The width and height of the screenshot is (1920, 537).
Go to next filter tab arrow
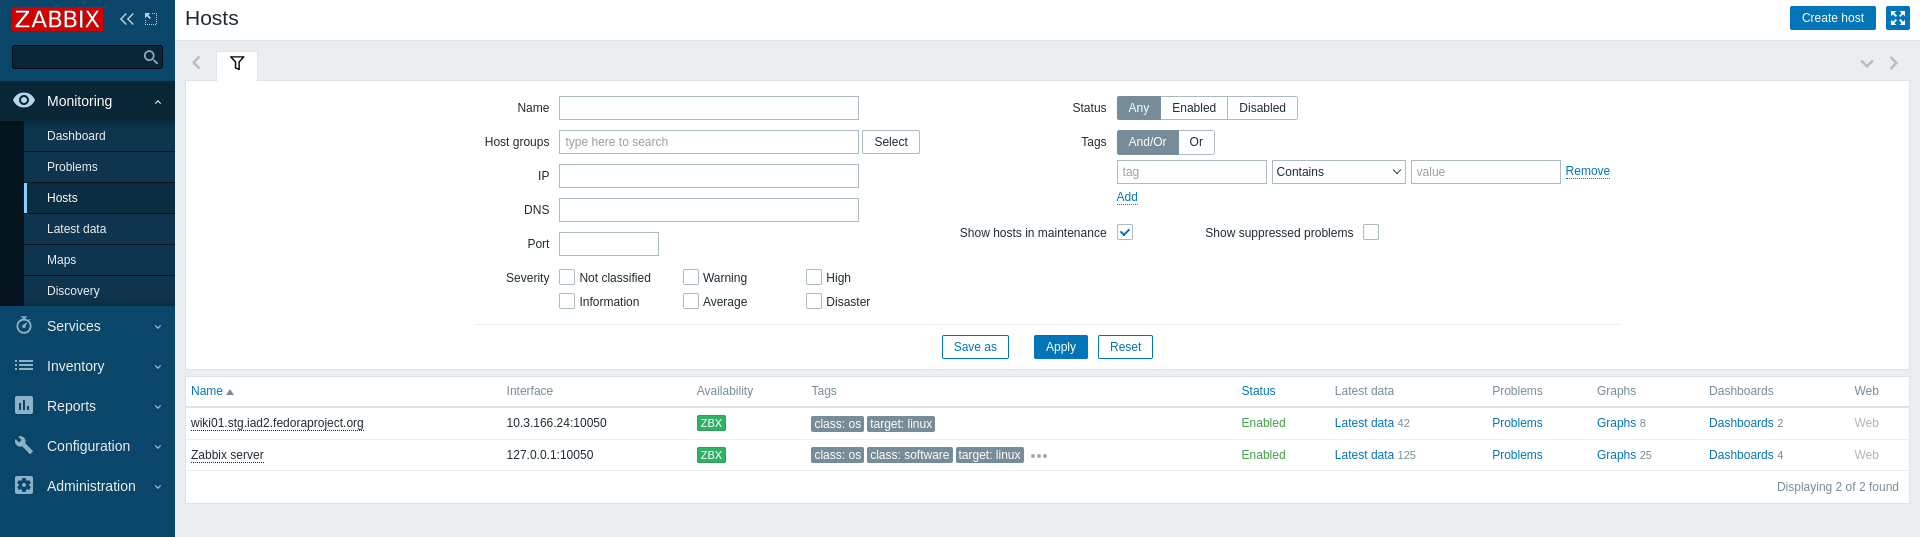point(1893,63)
